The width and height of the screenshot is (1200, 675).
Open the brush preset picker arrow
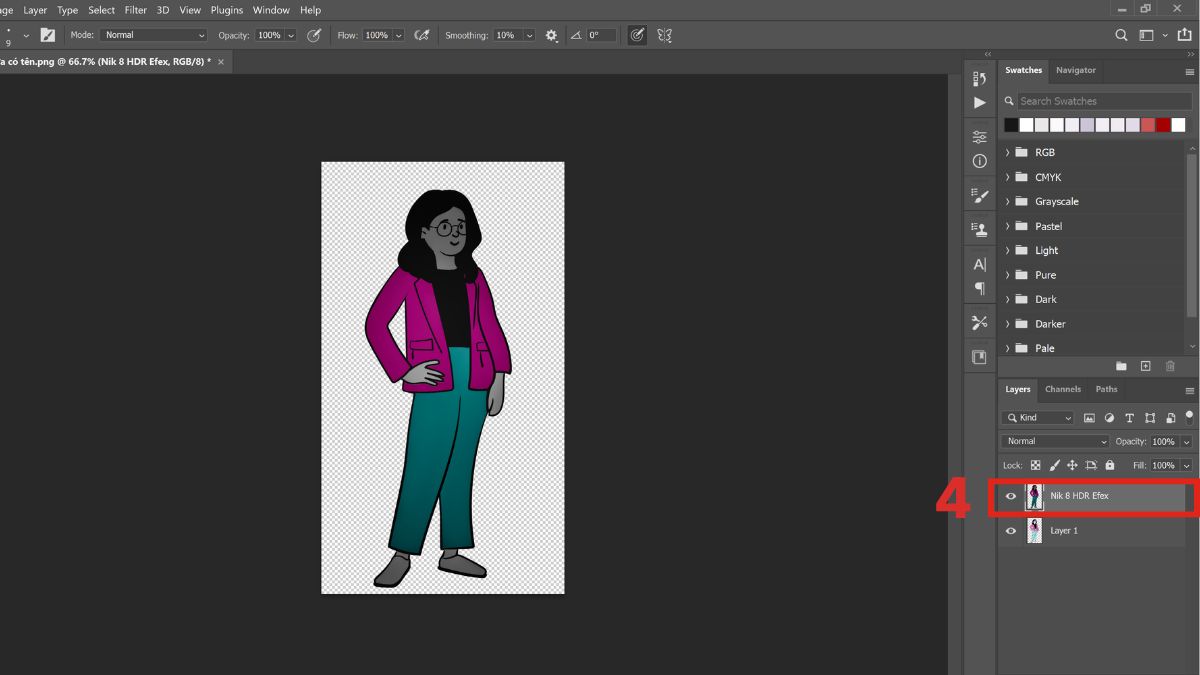(26, 36)
